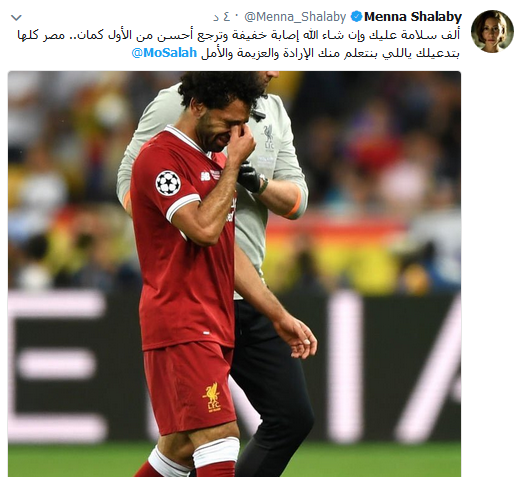Follow the @MoSalah mention link
Image resolution: width=523 pixels, height=477 pixels.
click(x=164, y=53)
